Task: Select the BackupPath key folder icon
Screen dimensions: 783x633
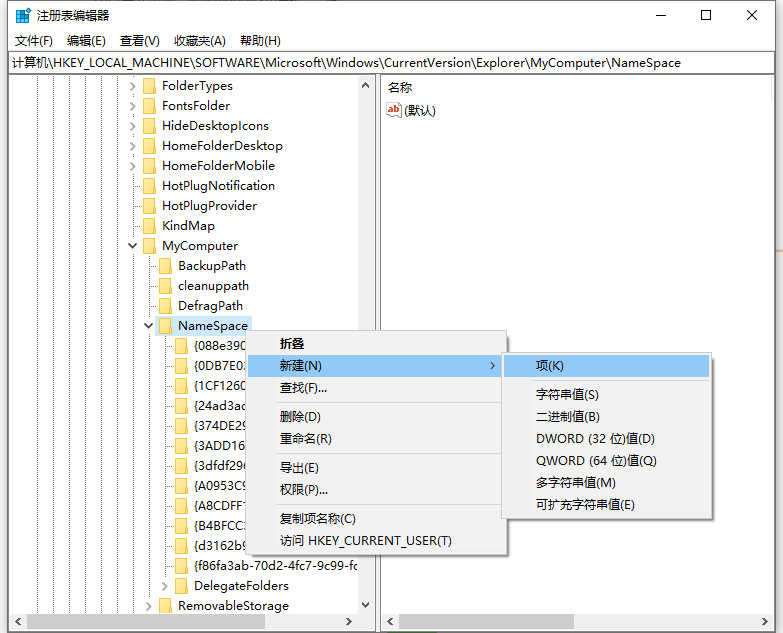Action: pyautogui.click(x=165, y=266)
